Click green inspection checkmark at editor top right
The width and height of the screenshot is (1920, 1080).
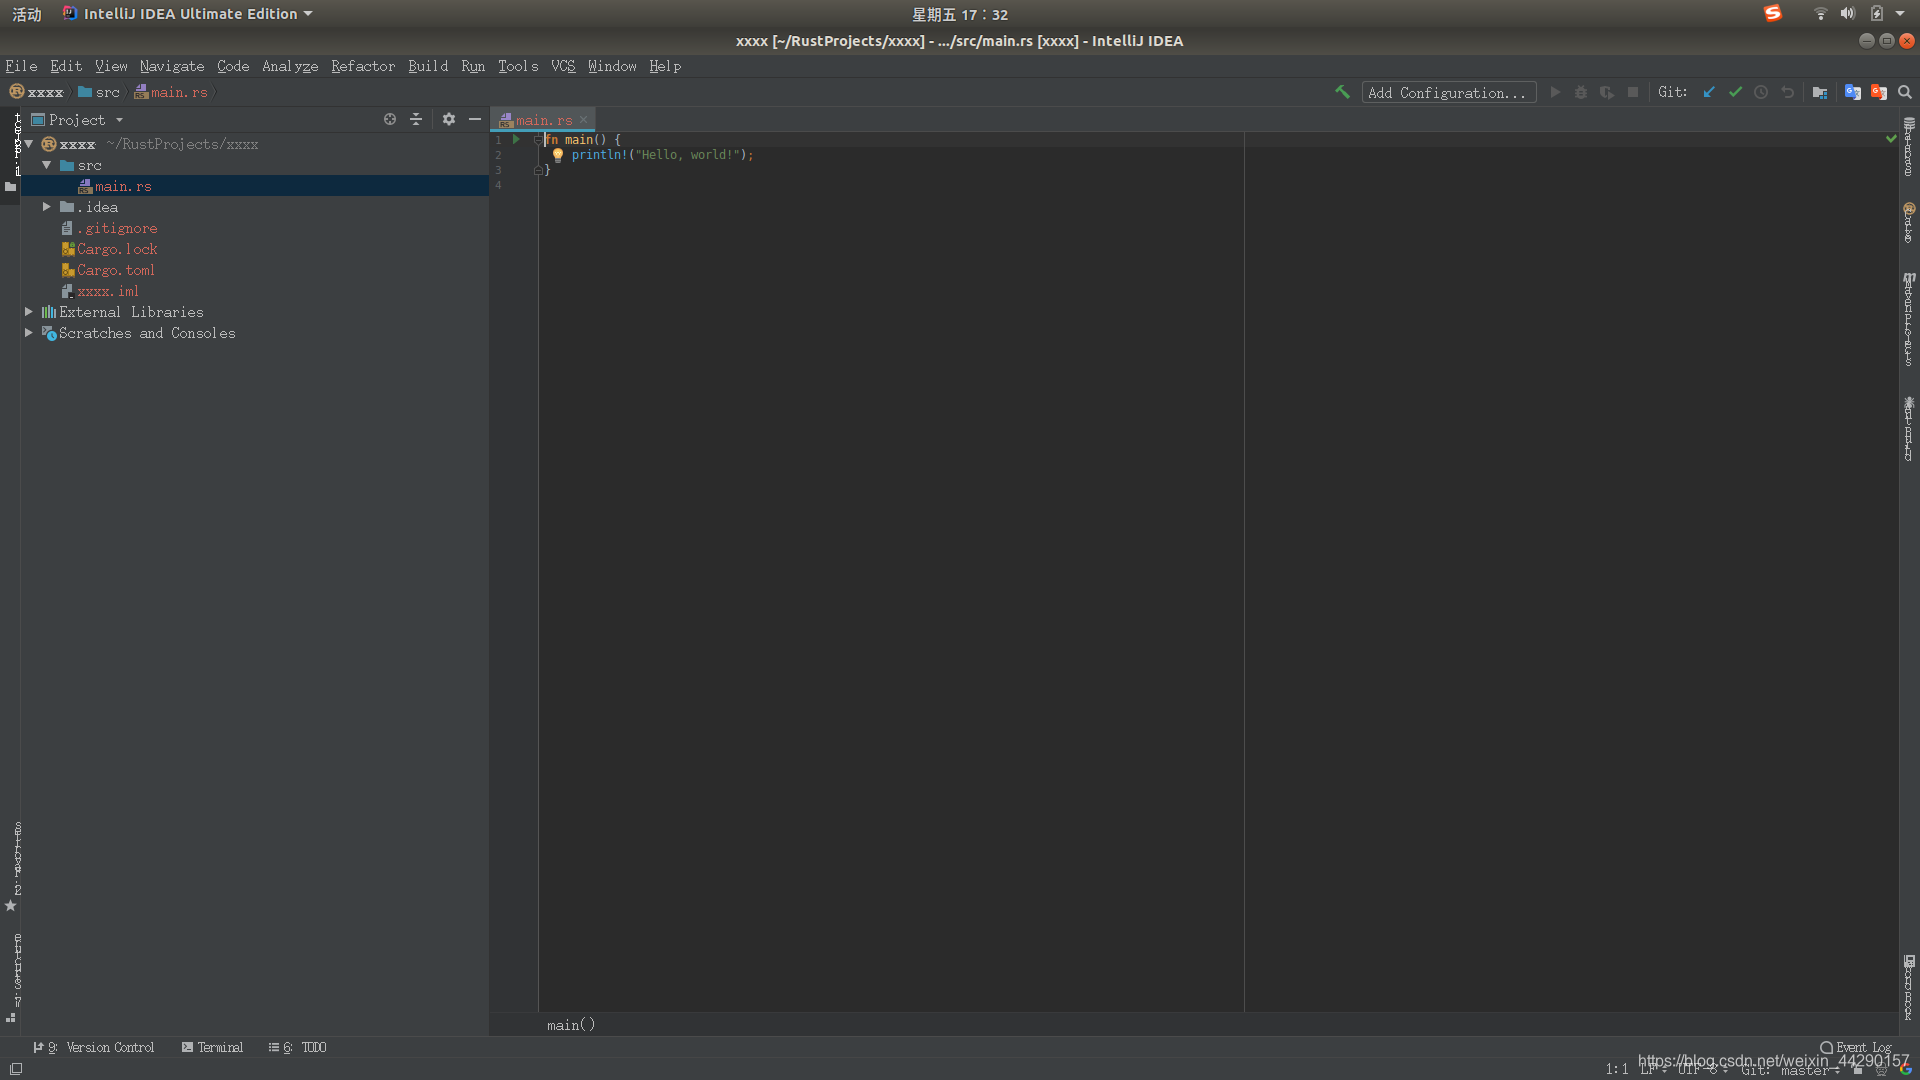(x=1891, y=139)
